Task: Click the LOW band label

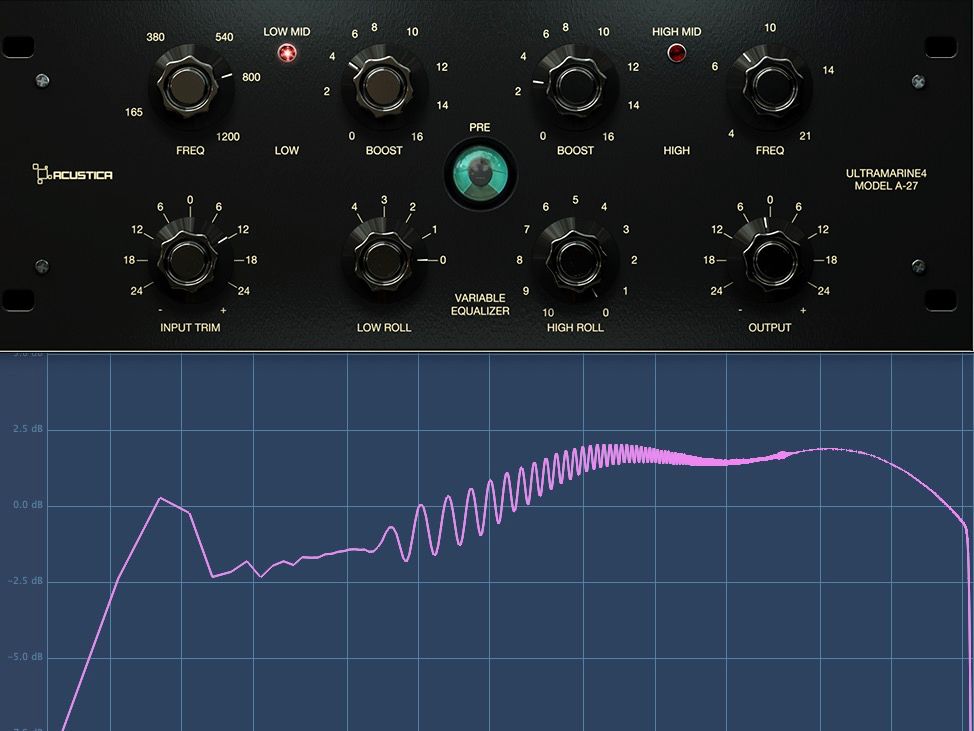Action: coord(287,150)
